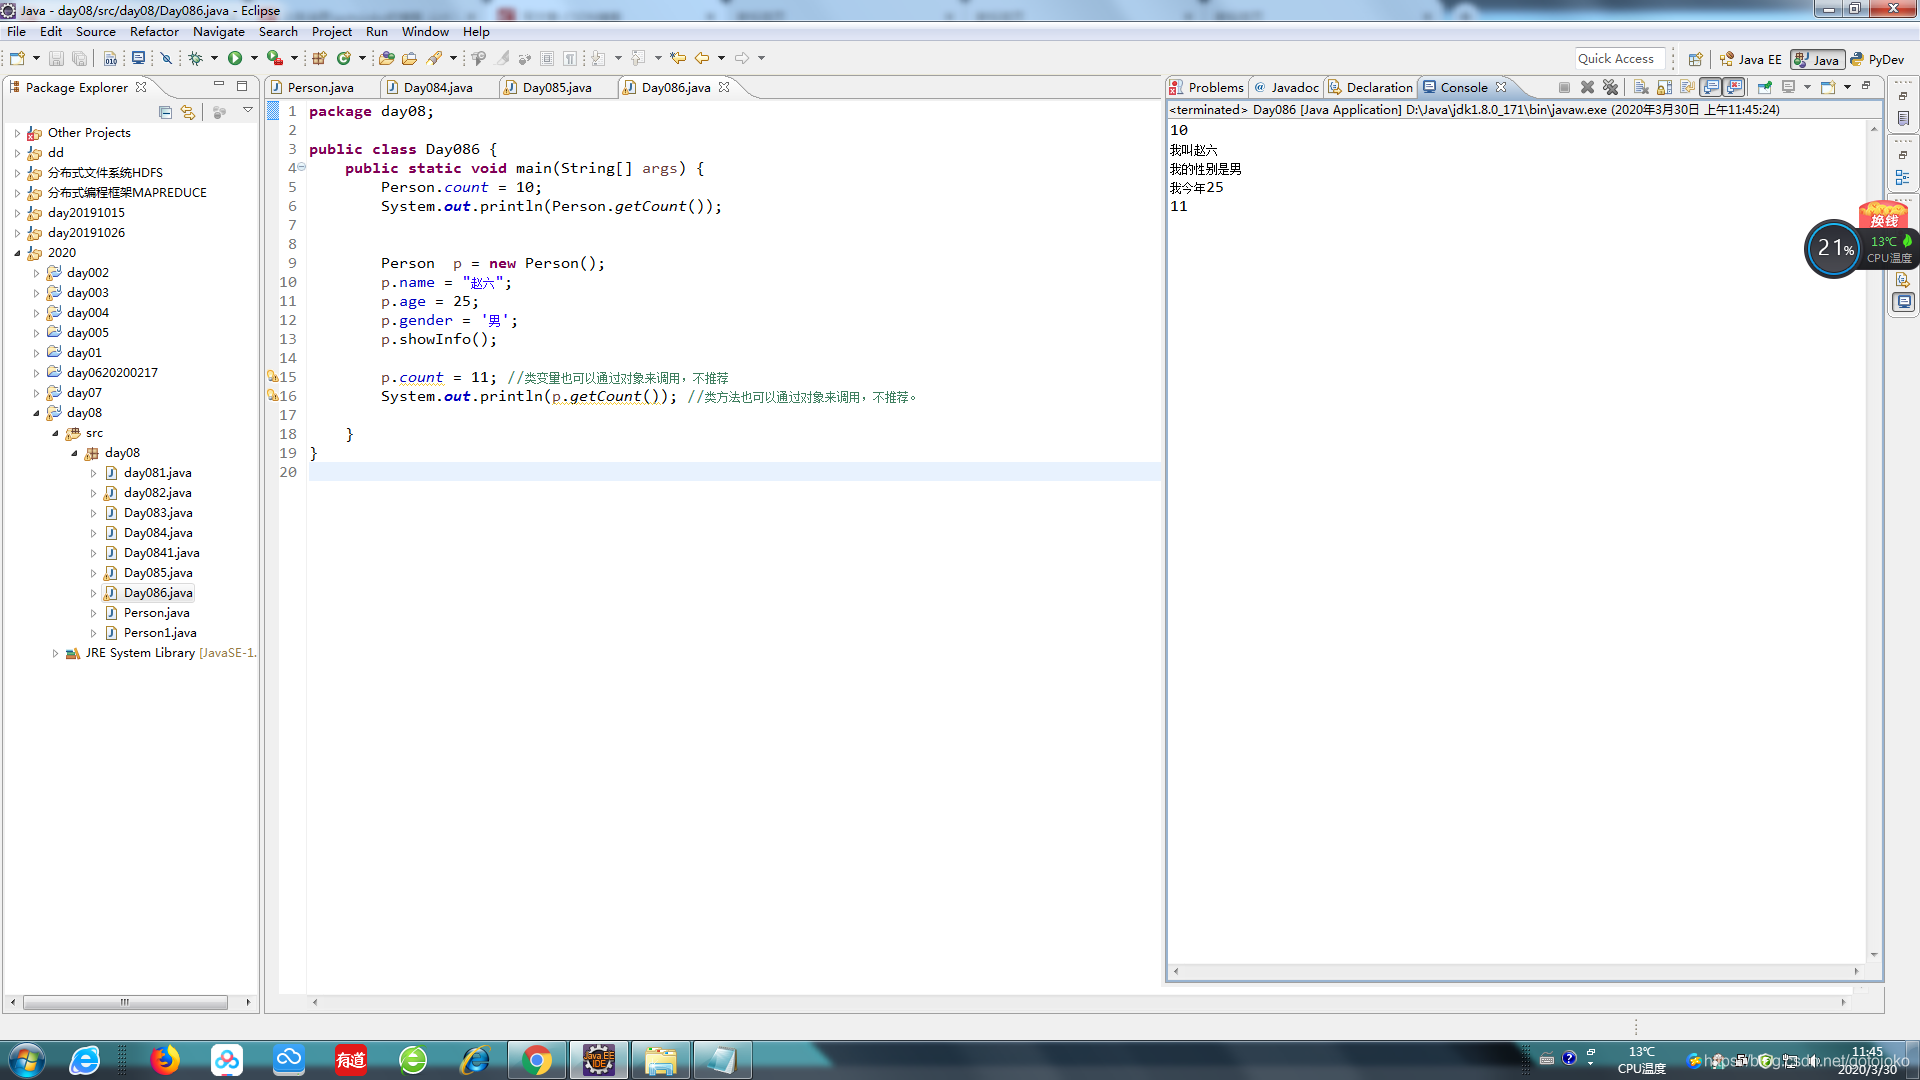The height and width of the screenshot is (1080, 1920).
Task: Open the Refactor menu
Action: [x=154, y=31]
